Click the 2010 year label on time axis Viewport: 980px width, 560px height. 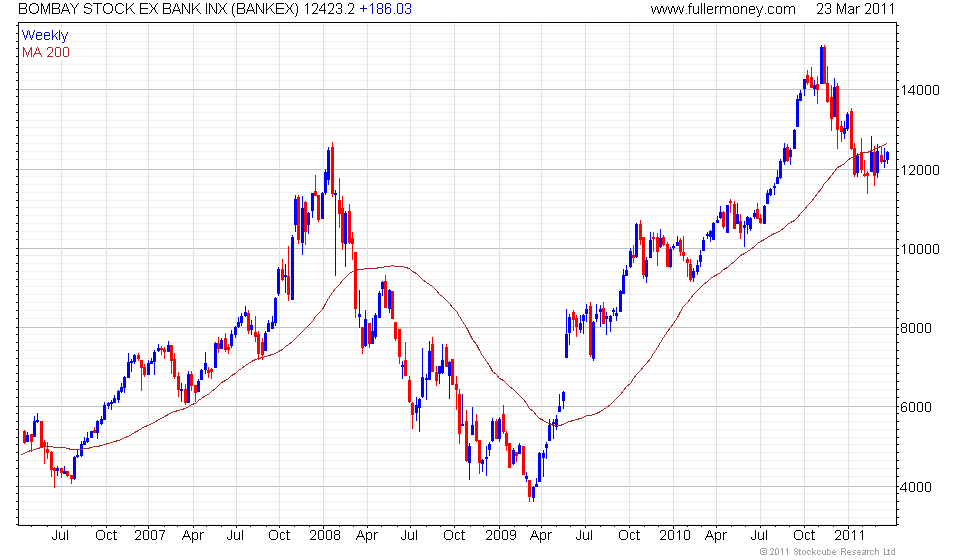(x=675, y=536)
